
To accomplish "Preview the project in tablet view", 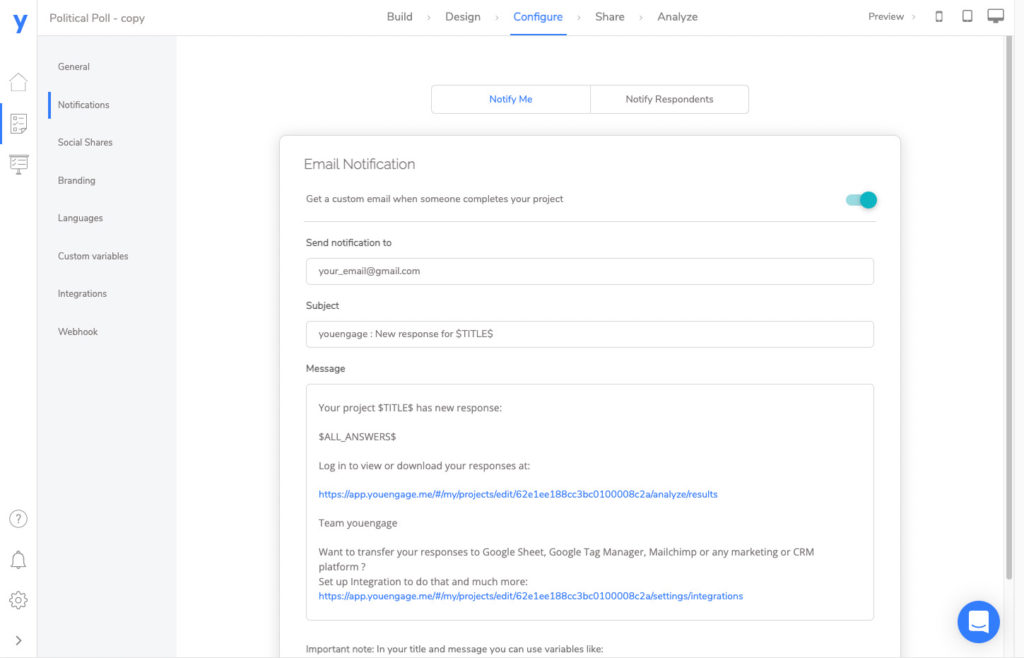I will (965, 16).
